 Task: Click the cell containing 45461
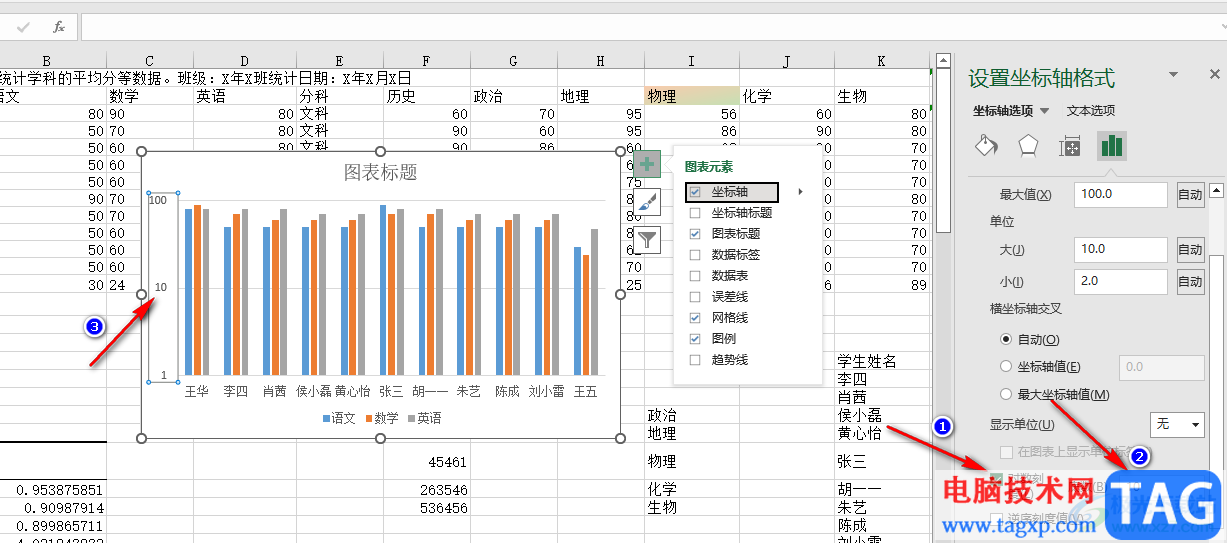(x=427, y=462)
